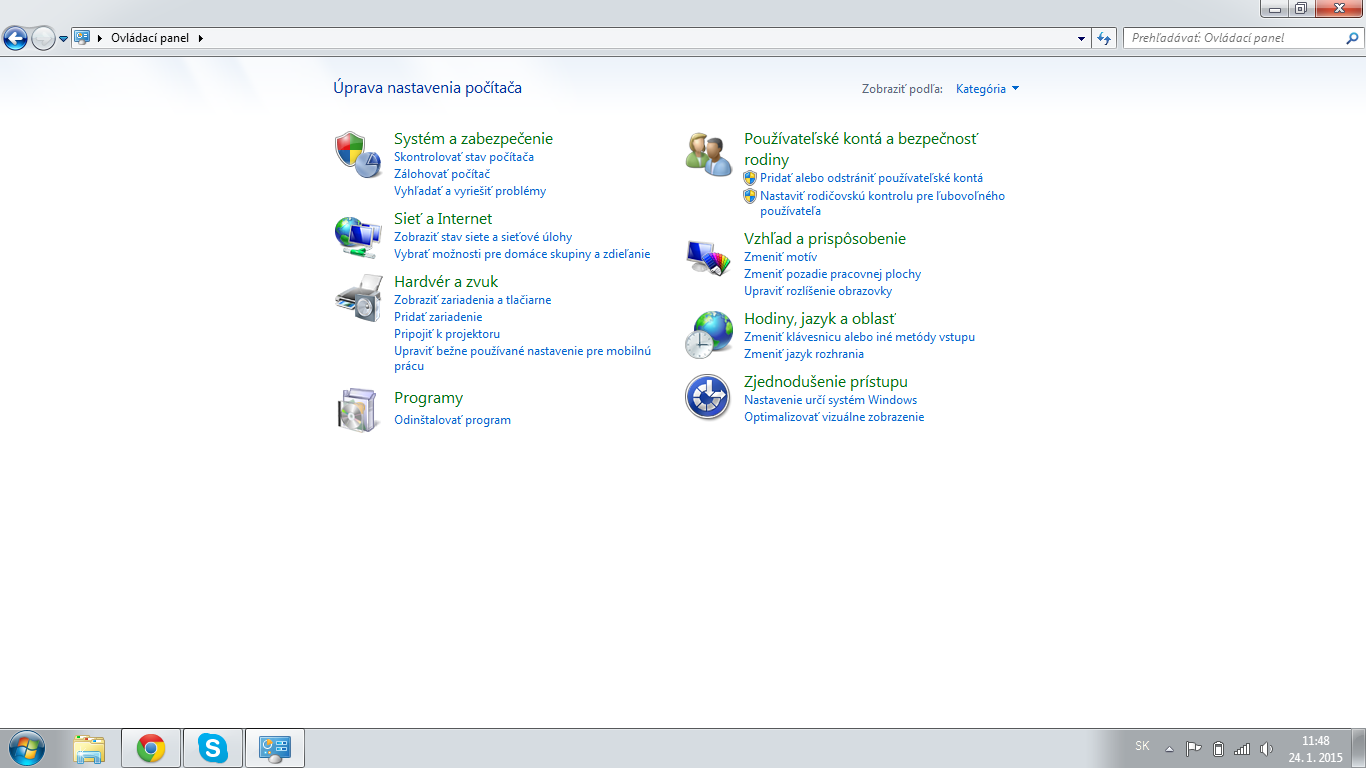Image resolution: width=1366 pixels, height=768 pixels.
Task: Click Vybrať možnosti pre domáce skupiny link
Action: coord(522,254)
